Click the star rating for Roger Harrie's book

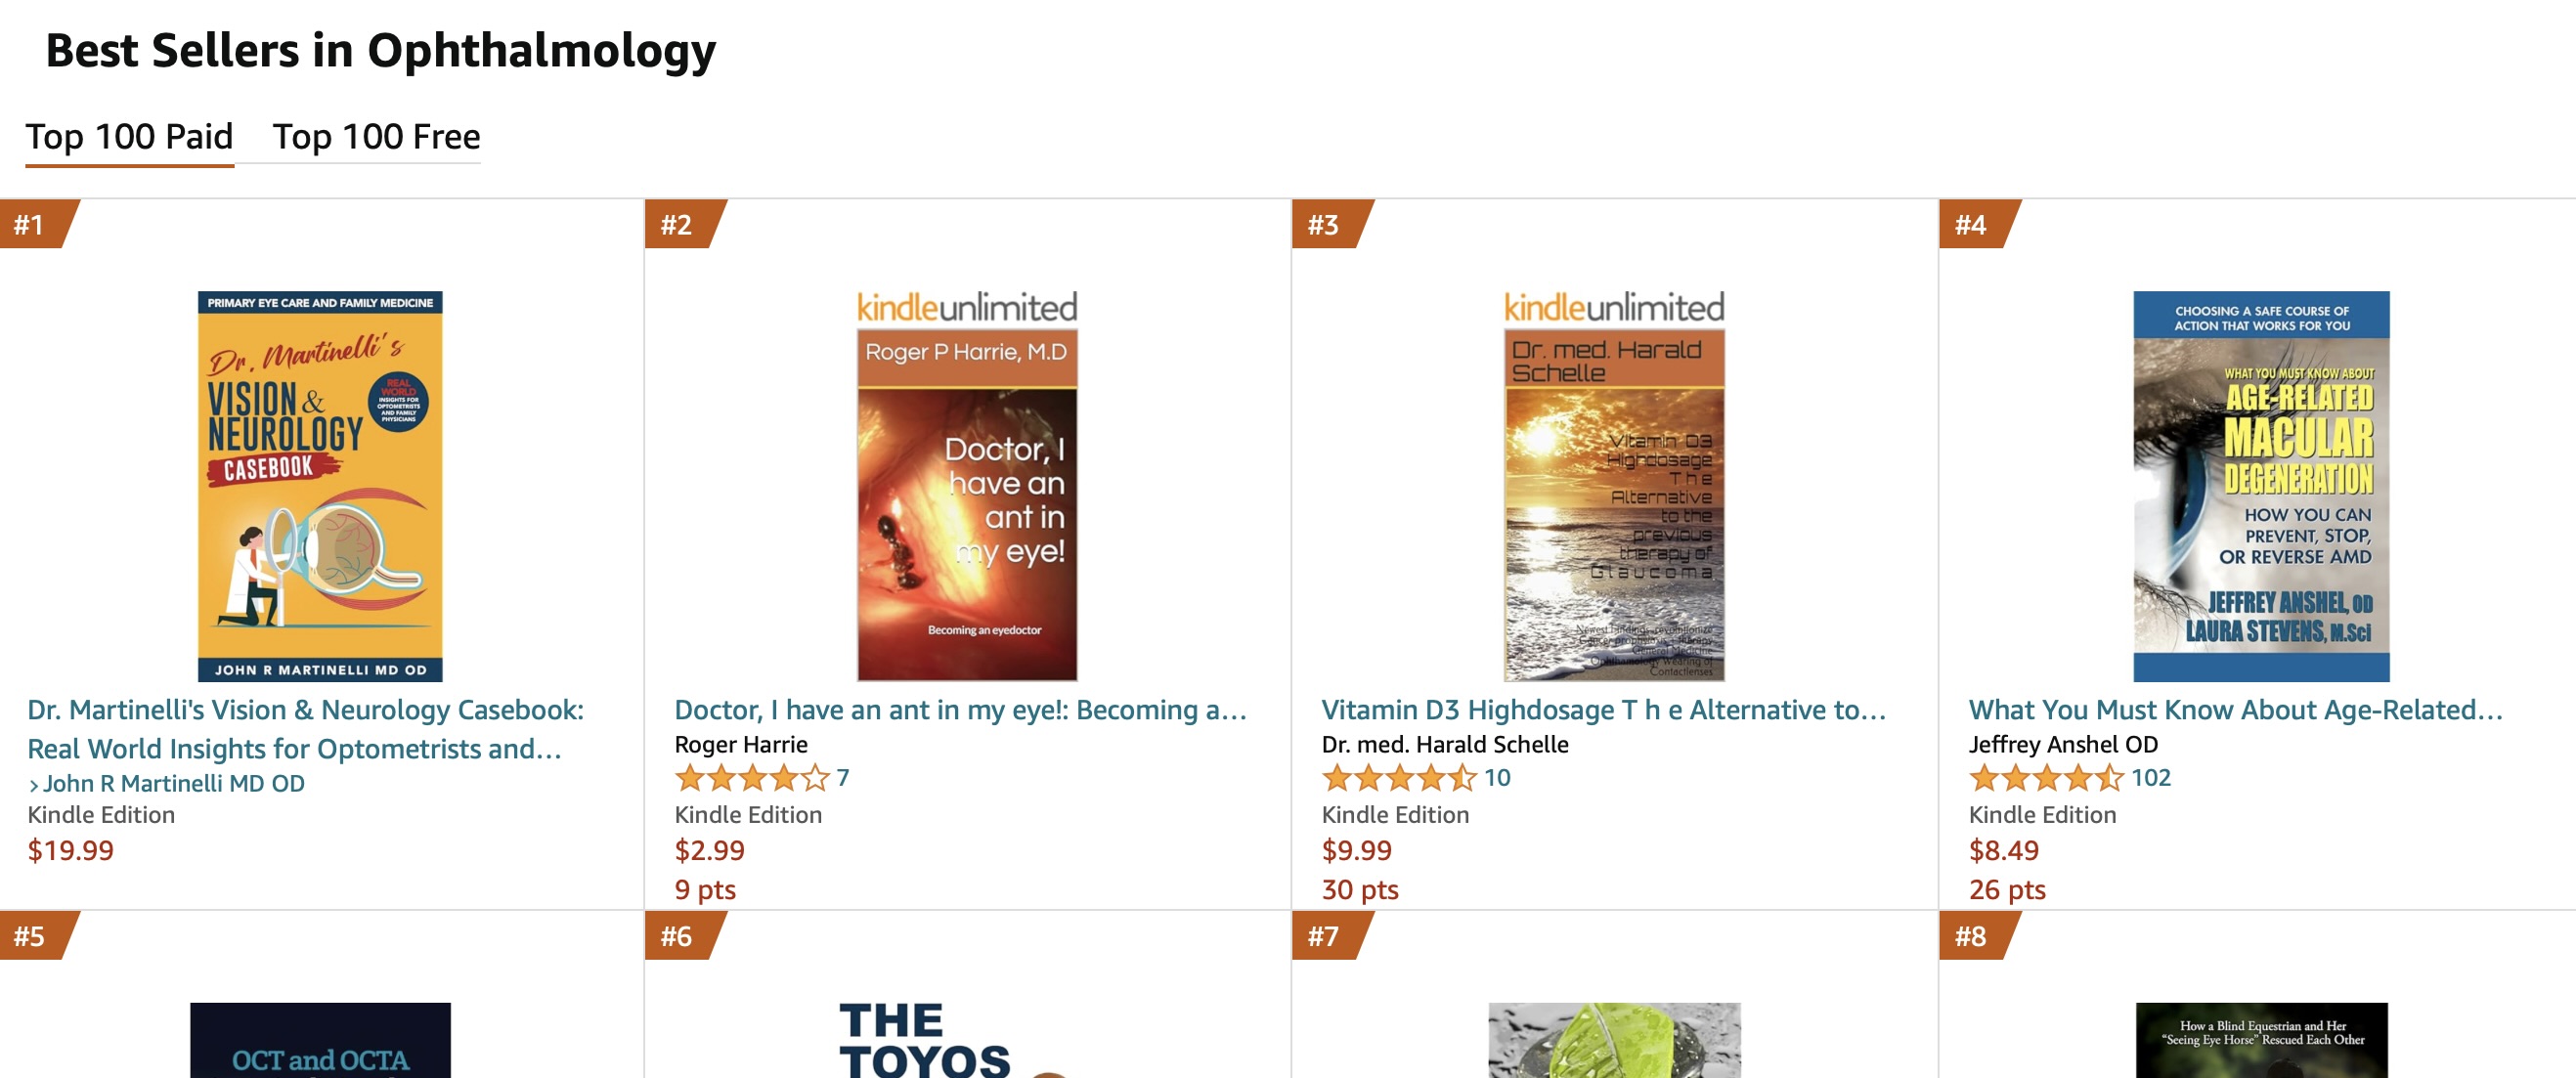click(752, 777)
